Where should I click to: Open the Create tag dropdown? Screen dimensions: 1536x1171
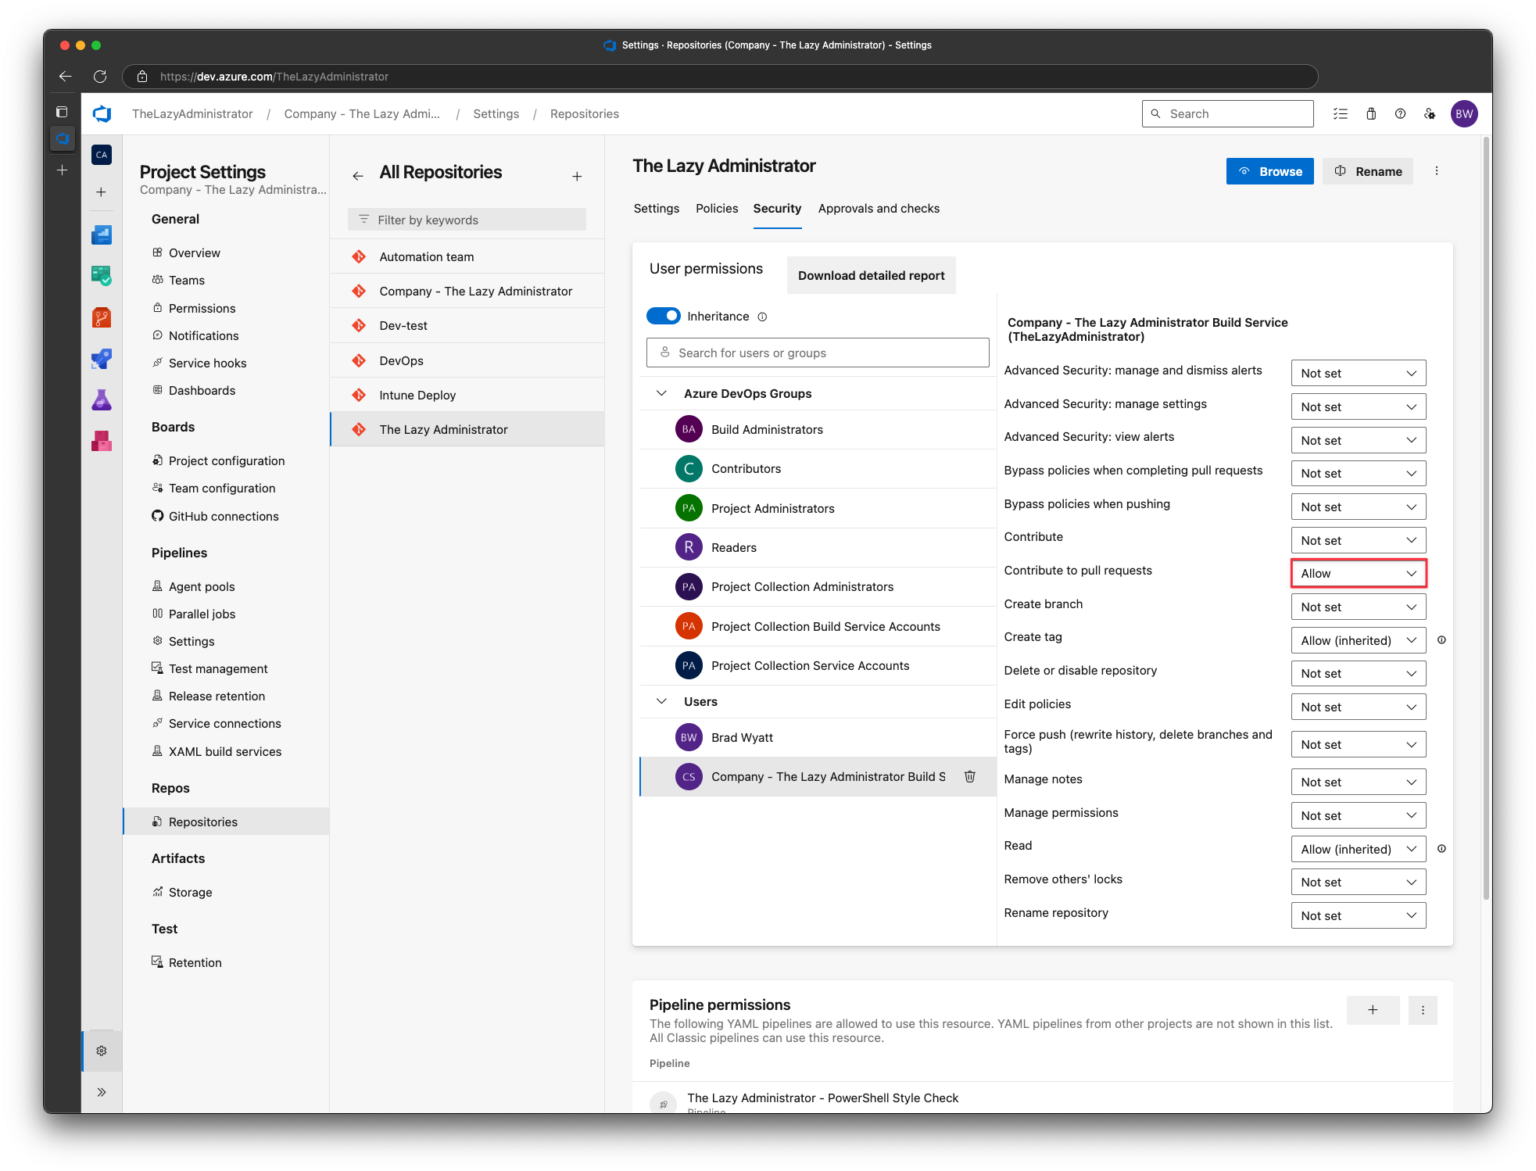pyautogui.click(x=1358, y=641)
